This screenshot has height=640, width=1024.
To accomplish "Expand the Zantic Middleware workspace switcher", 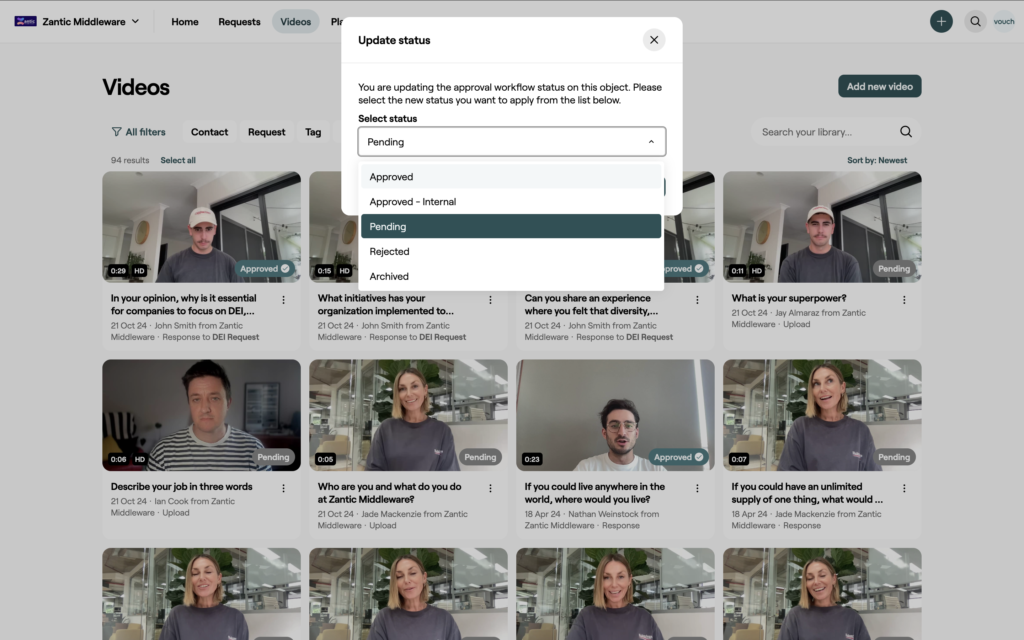I will coord(135,22).
